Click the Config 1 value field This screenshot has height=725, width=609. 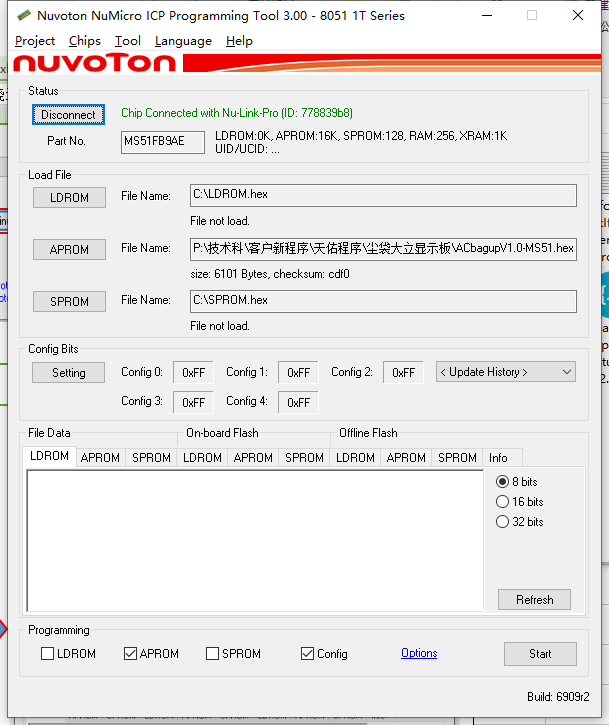point(298,373)
